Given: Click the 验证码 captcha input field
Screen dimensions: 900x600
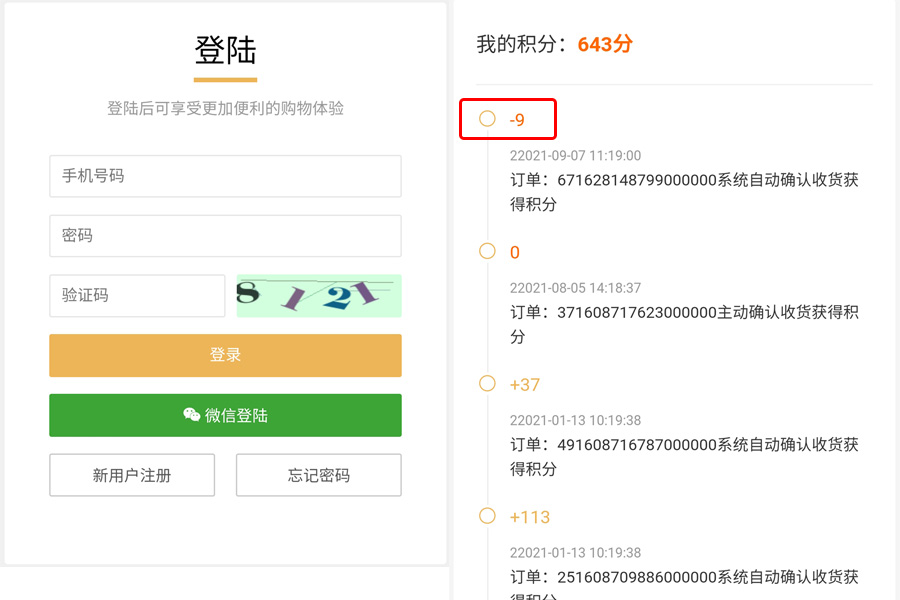Looking at the screenshot, I should coord(137,296).
